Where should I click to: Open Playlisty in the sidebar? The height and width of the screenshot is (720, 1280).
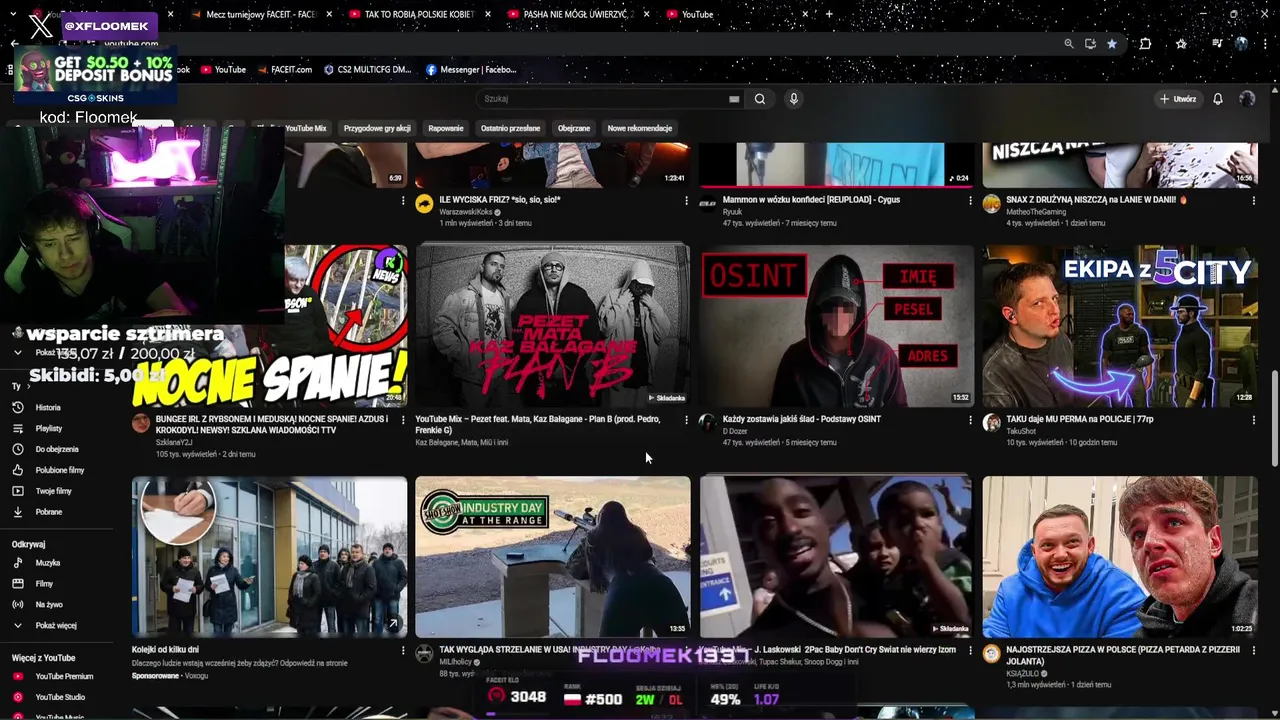tap(48, 428)
